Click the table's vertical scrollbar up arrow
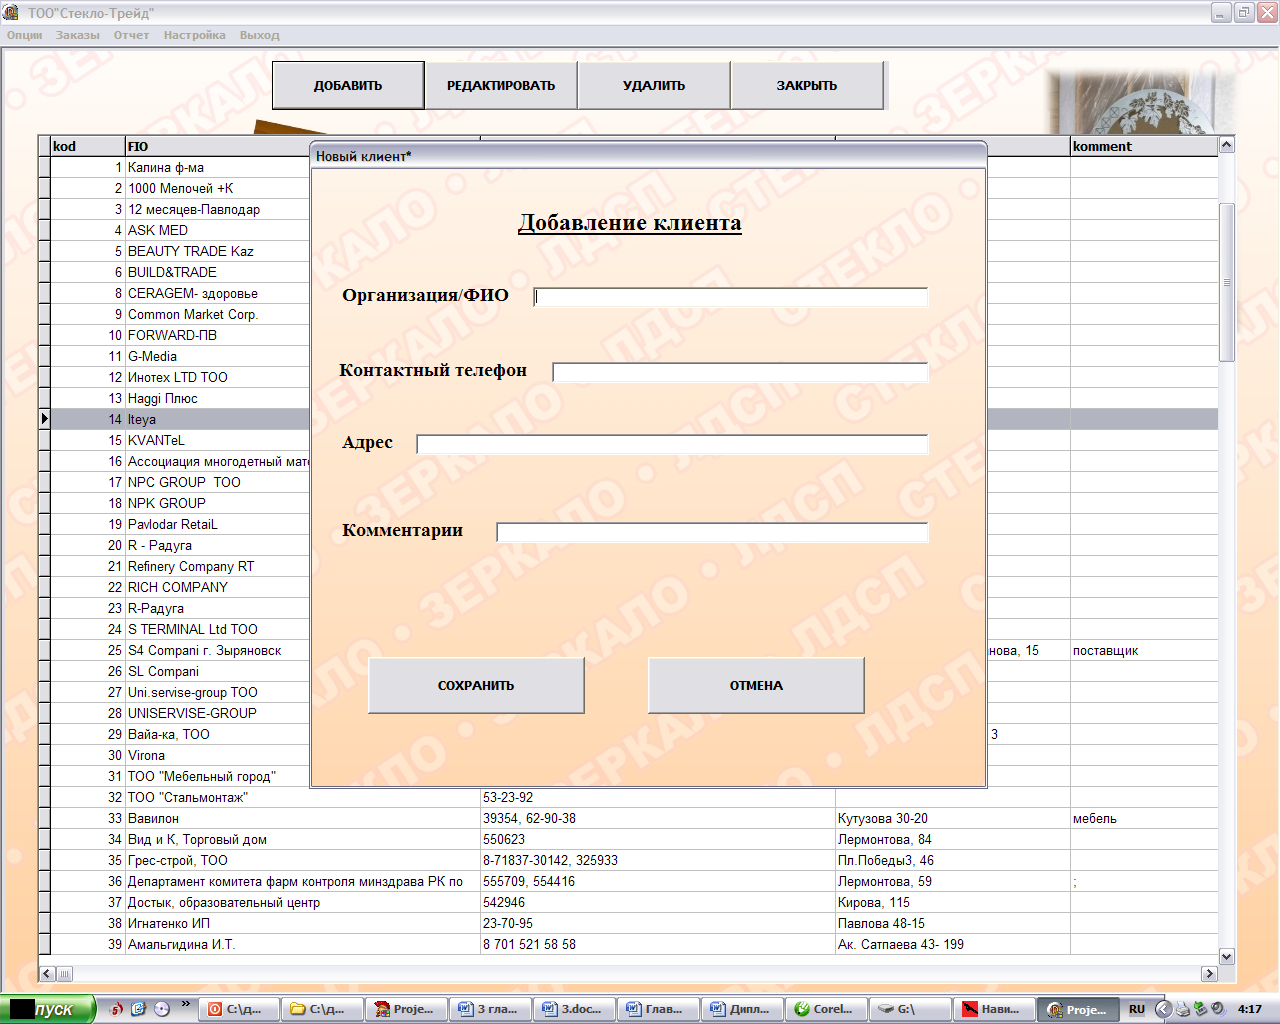The height and width of the screenshot is (1024, 1280). (x=1227, y=145)
